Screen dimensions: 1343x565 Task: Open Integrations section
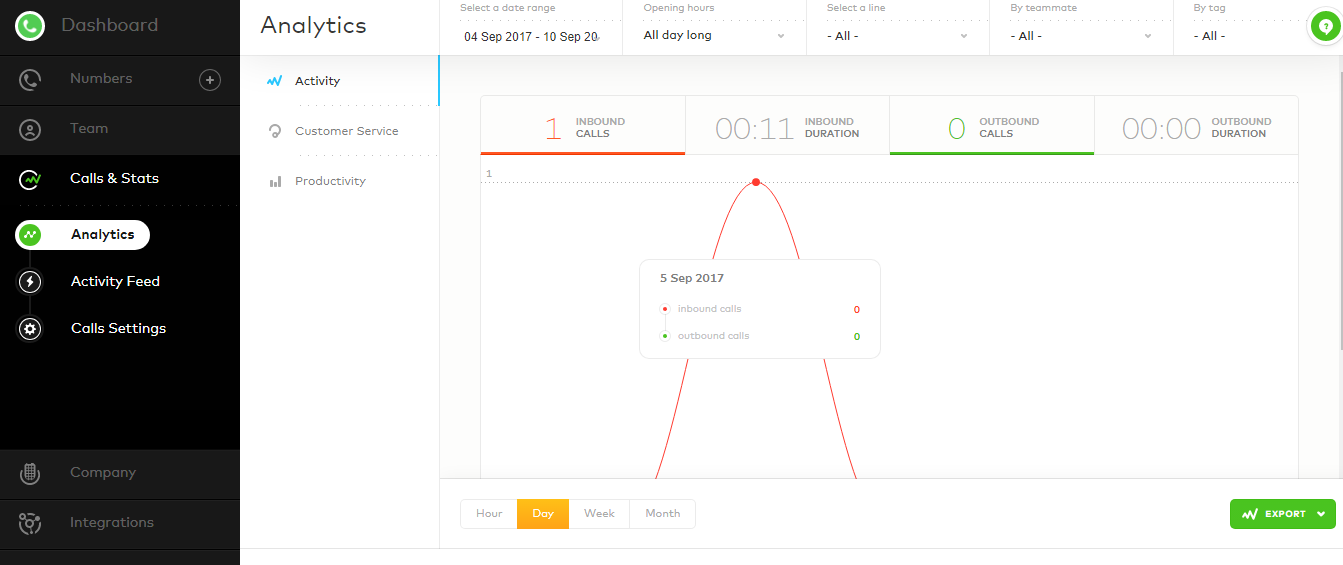[112, 523]
